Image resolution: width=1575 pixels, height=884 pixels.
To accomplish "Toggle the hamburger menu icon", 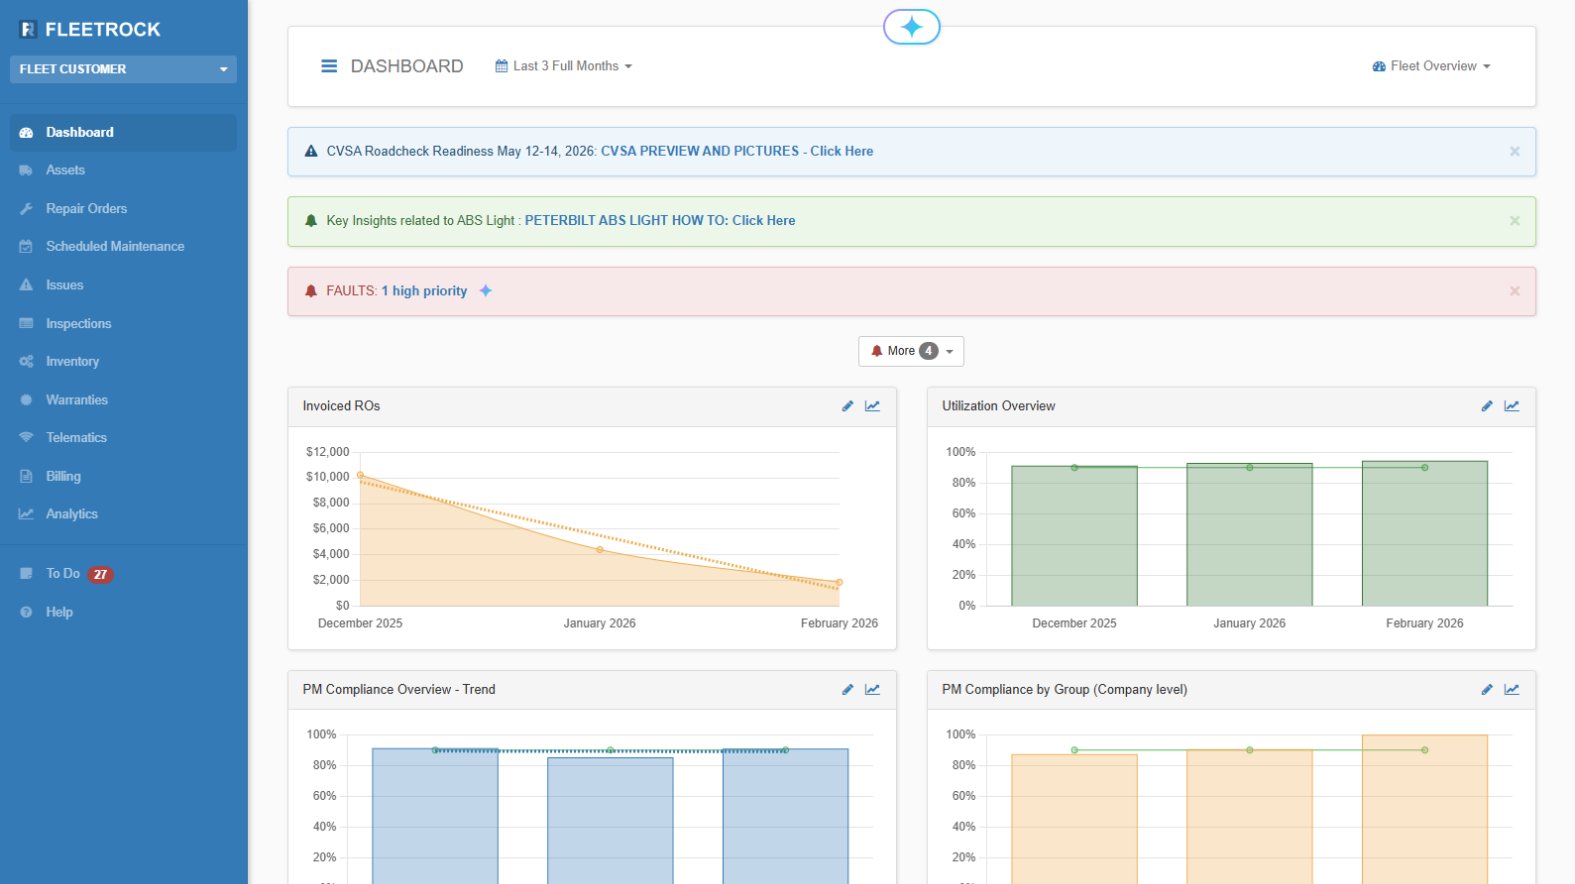I will (329, 66).
